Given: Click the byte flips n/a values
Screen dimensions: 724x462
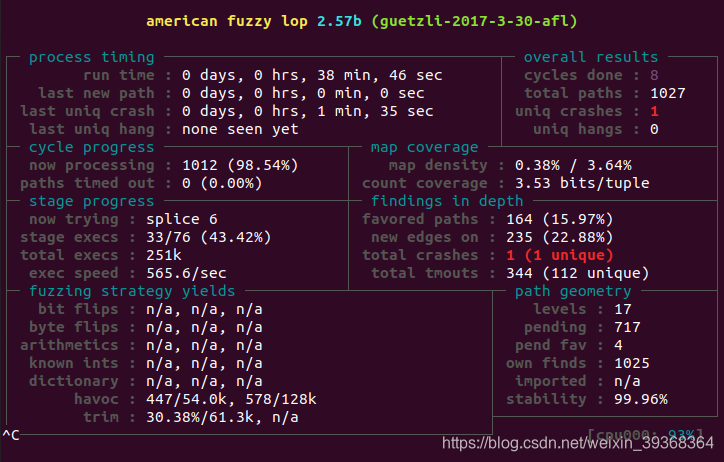Looking at the screenshot, I should 204,327.
